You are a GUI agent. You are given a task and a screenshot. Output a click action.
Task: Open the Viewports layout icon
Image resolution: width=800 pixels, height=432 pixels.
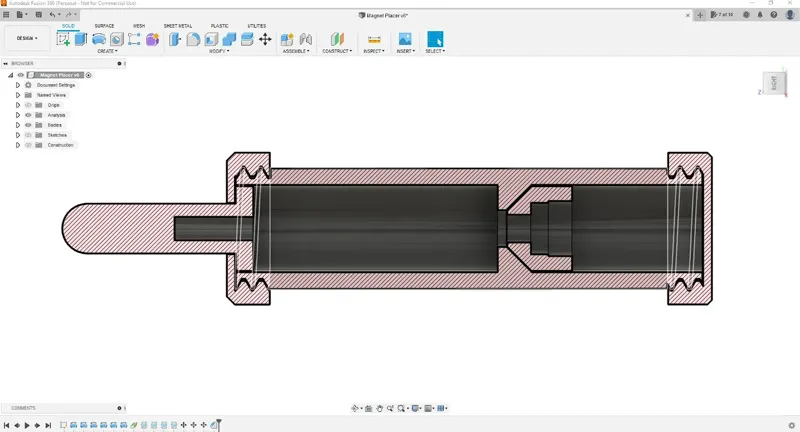[x=441, y=409]
